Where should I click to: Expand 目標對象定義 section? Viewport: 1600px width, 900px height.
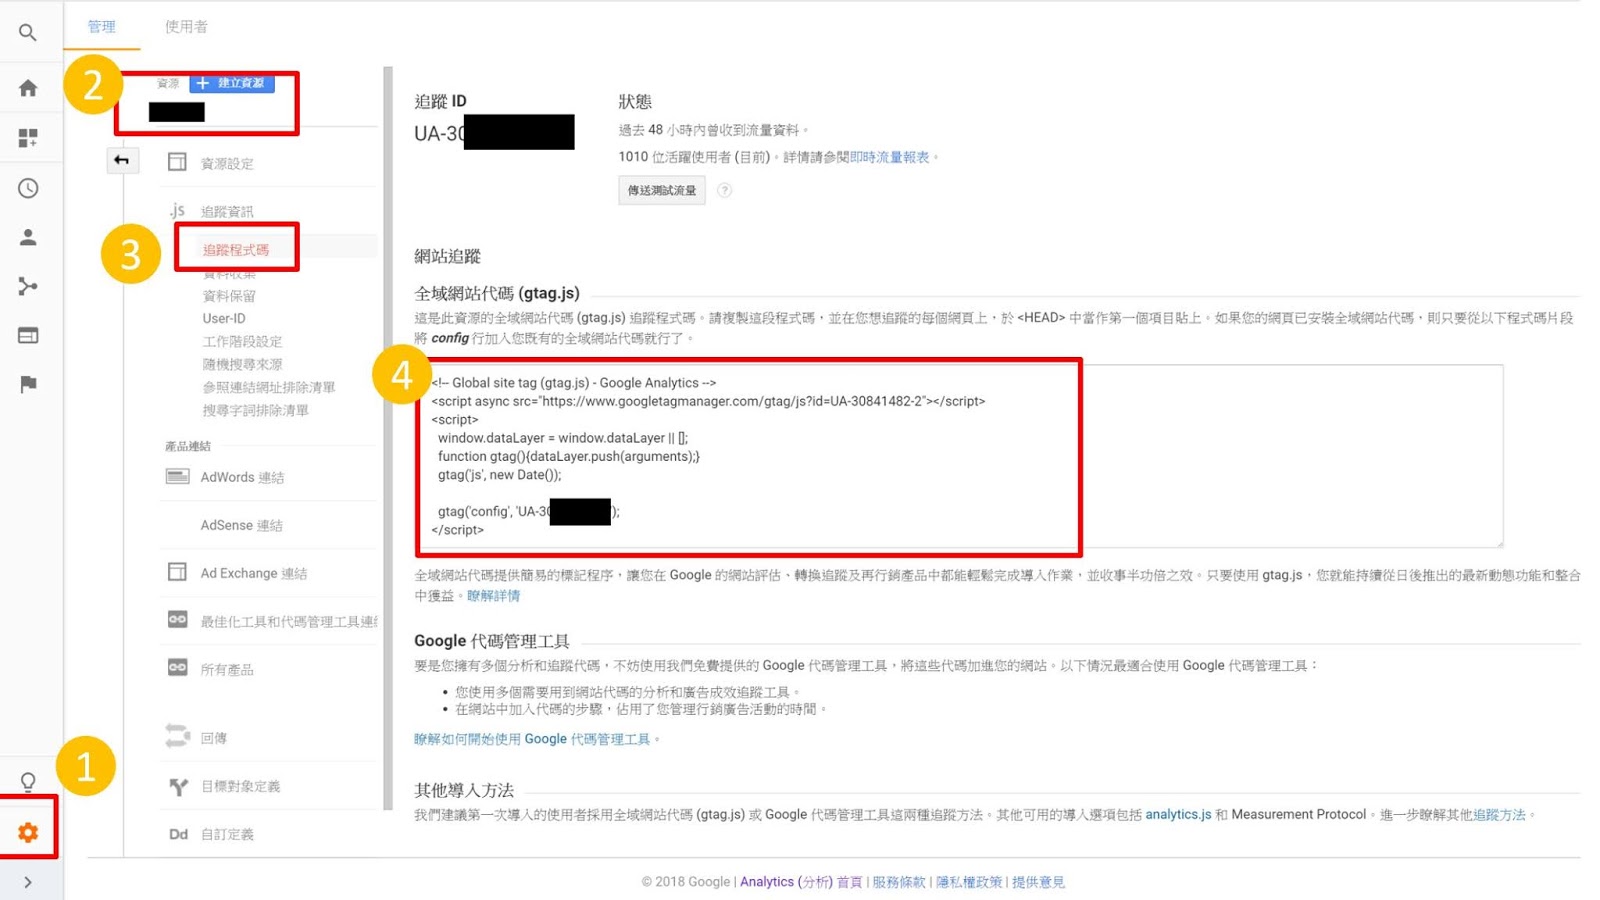tap(240, 786)
